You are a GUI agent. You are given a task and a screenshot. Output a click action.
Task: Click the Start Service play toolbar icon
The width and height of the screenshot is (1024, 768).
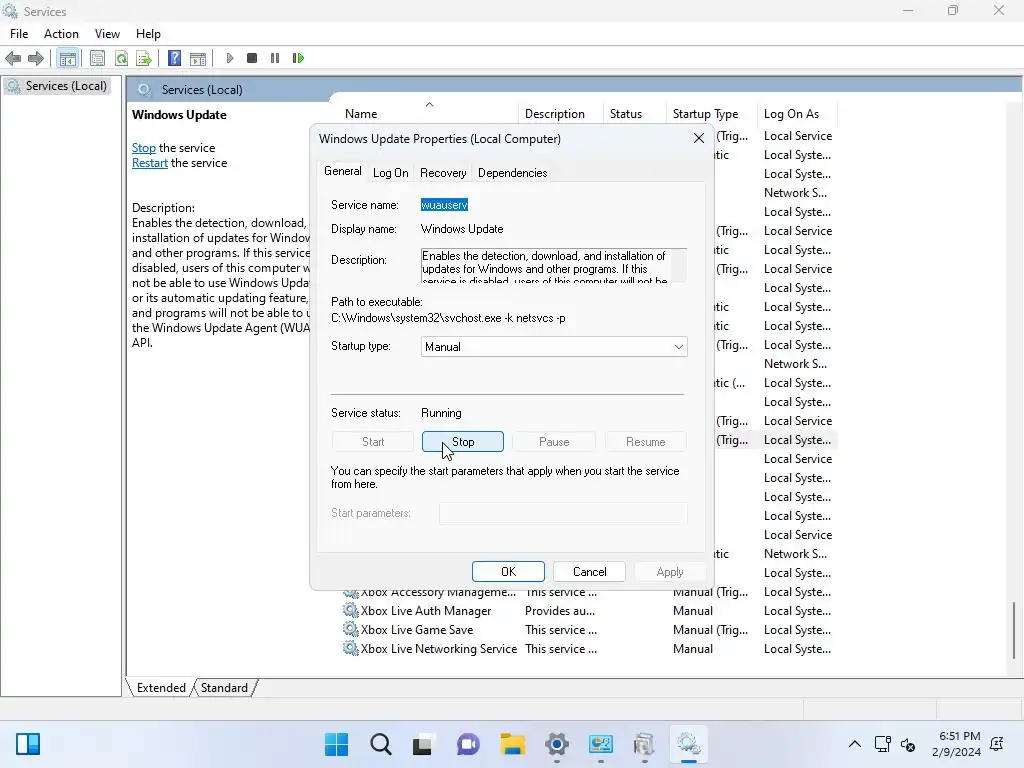pyautogui.click(x=230, y=58)
